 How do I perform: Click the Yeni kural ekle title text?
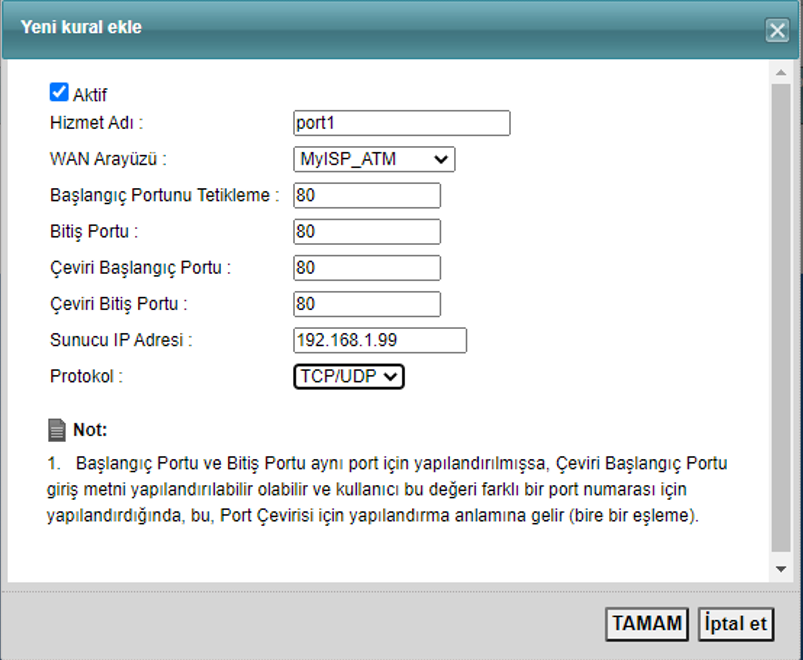click(x=81, y=27)
